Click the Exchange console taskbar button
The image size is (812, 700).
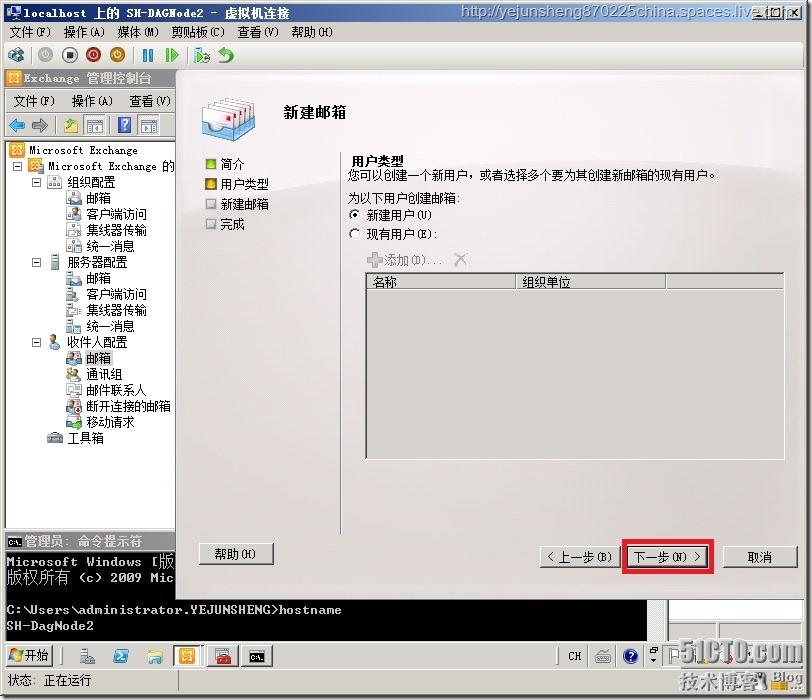coord(187,656)
